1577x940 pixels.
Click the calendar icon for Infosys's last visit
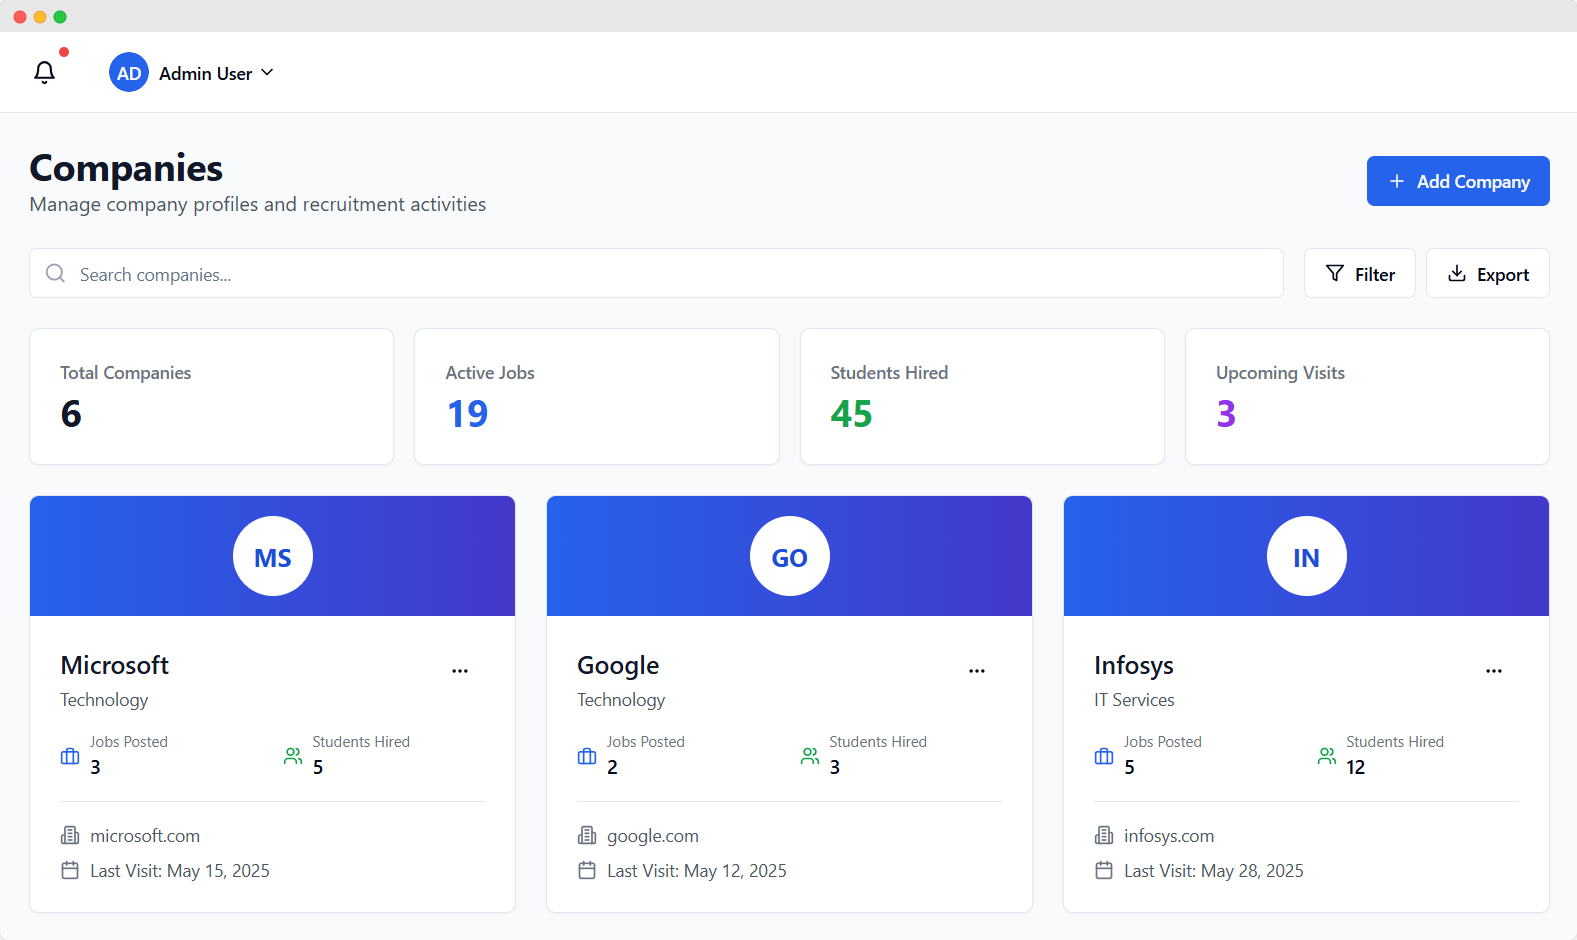point(1104,870)
